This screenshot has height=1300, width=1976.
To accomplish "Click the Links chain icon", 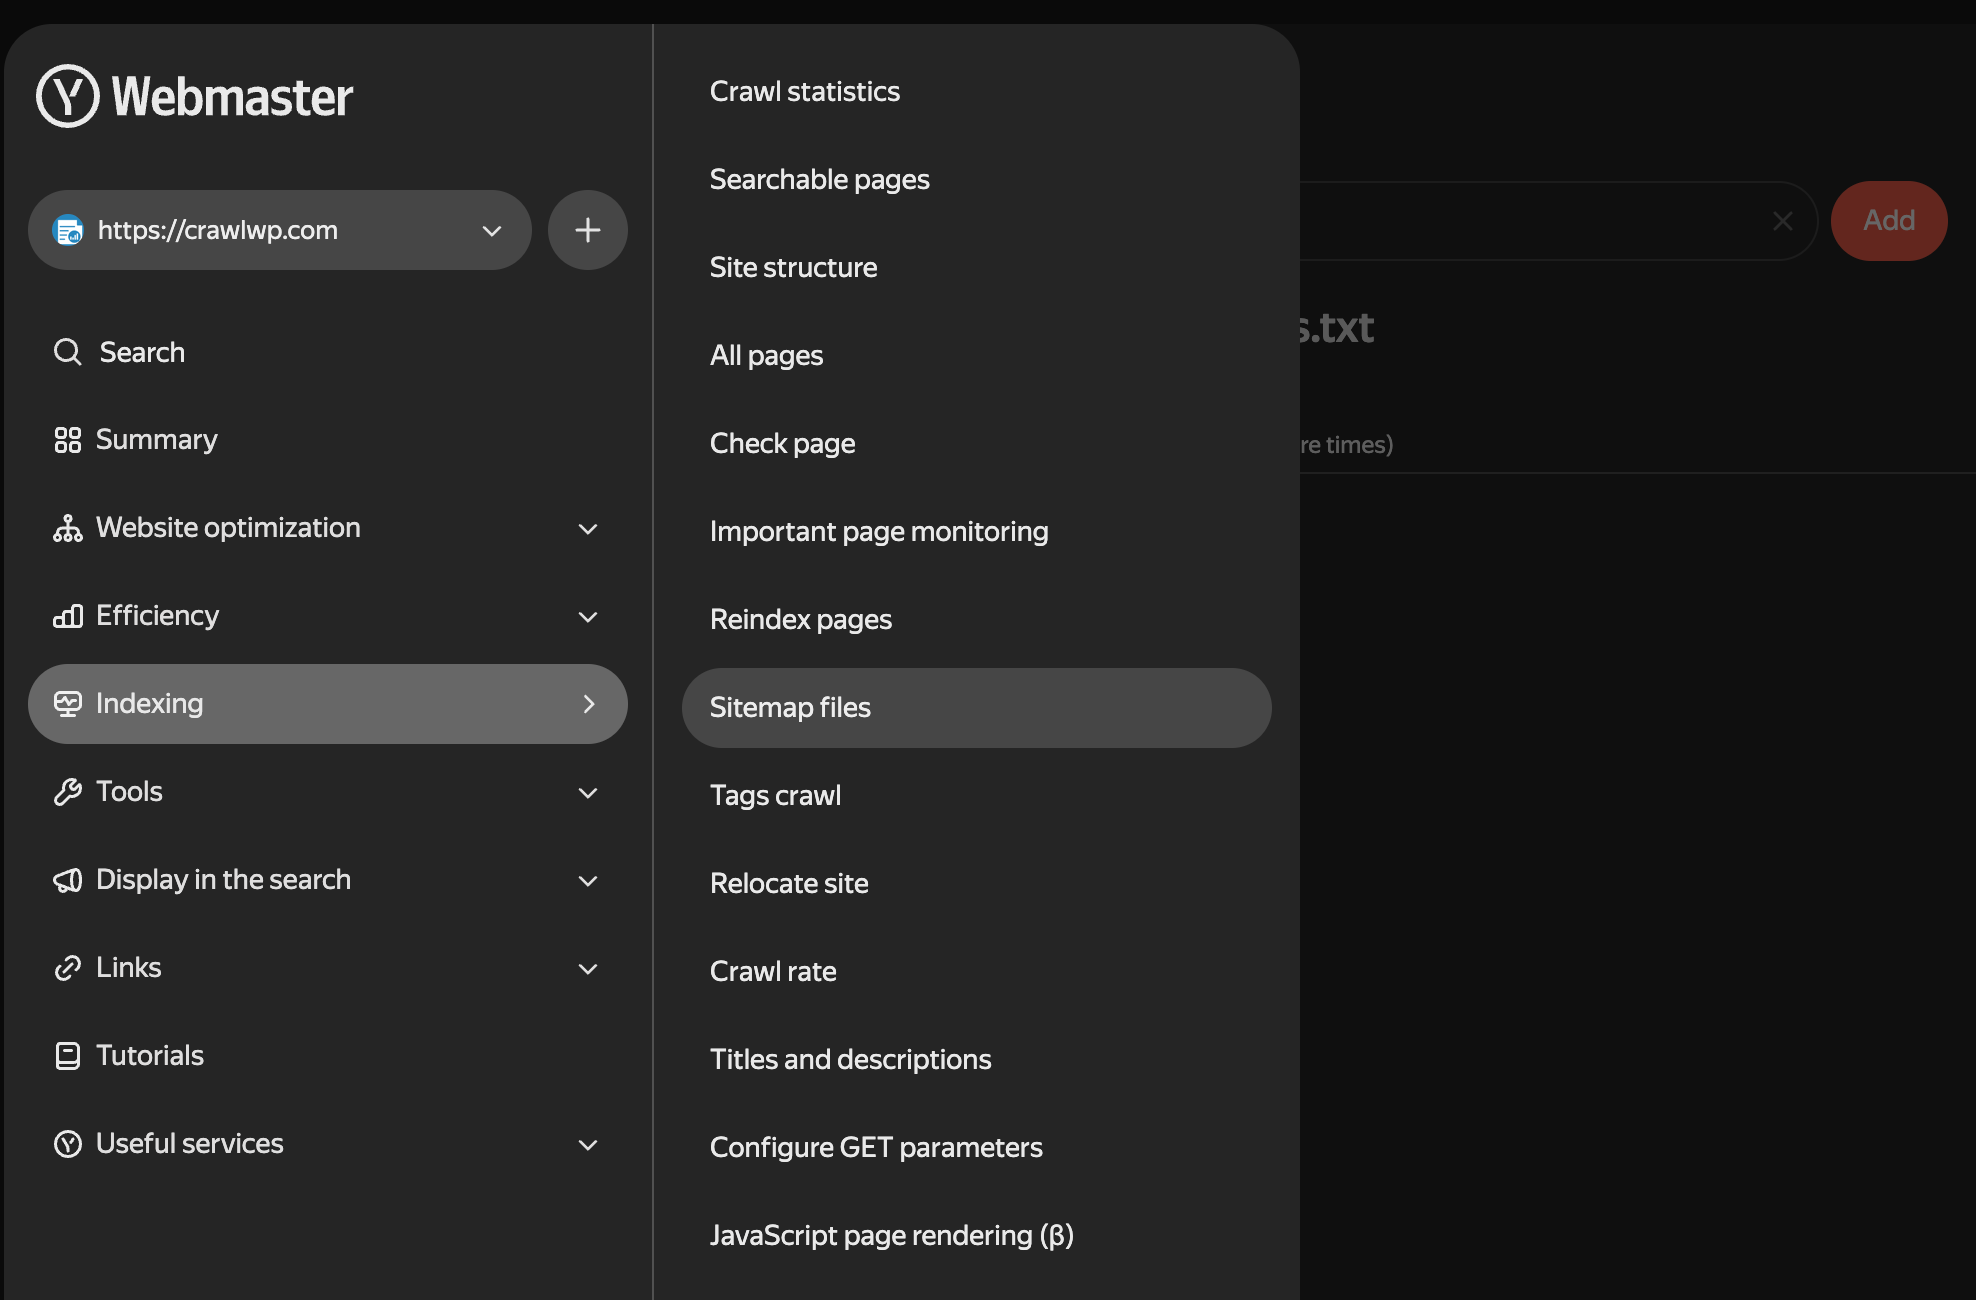I will point(67,968).
